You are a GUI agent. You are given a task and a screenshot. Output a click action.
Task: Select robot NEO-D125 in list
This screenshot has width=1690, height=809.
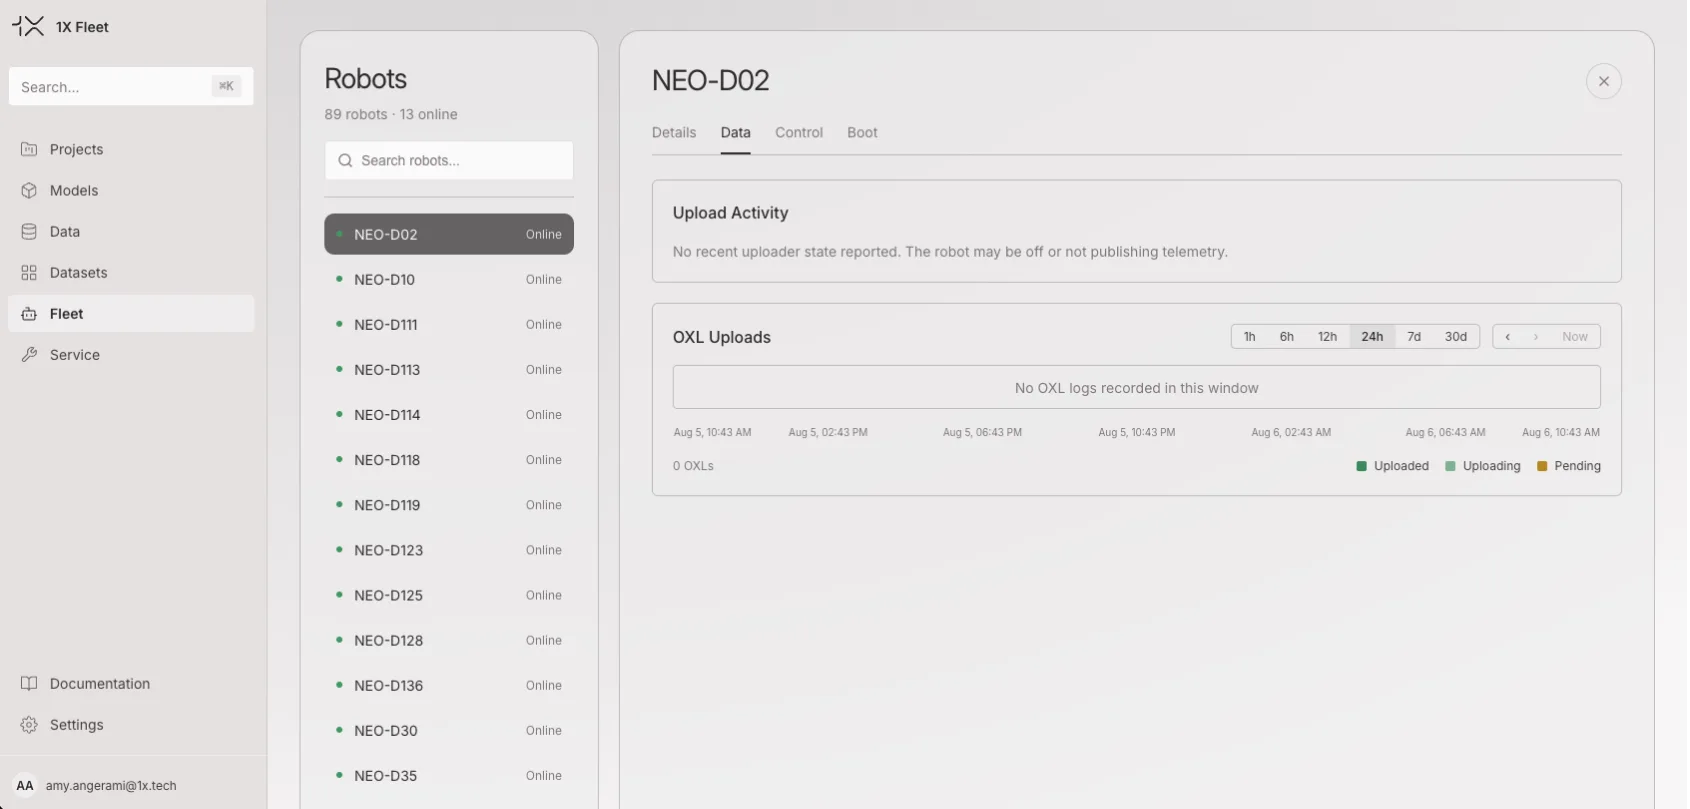(449, 594)
